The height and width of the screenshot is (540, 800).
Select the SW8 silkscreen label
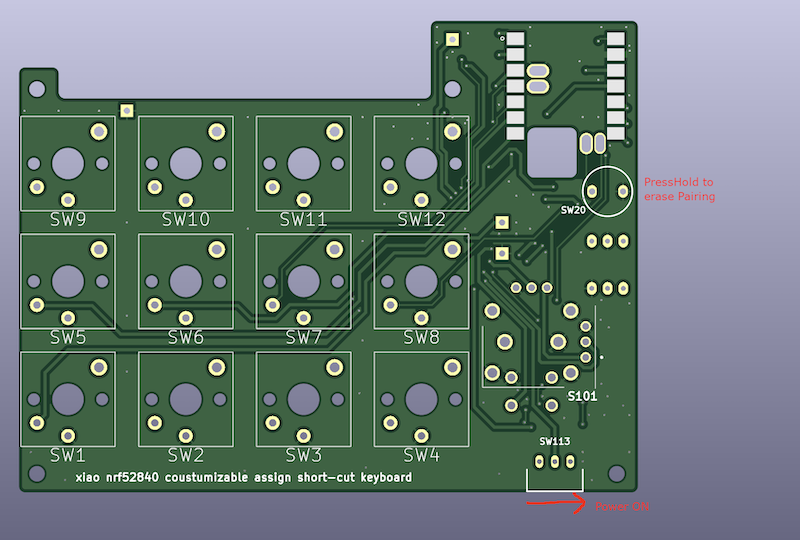421,337
